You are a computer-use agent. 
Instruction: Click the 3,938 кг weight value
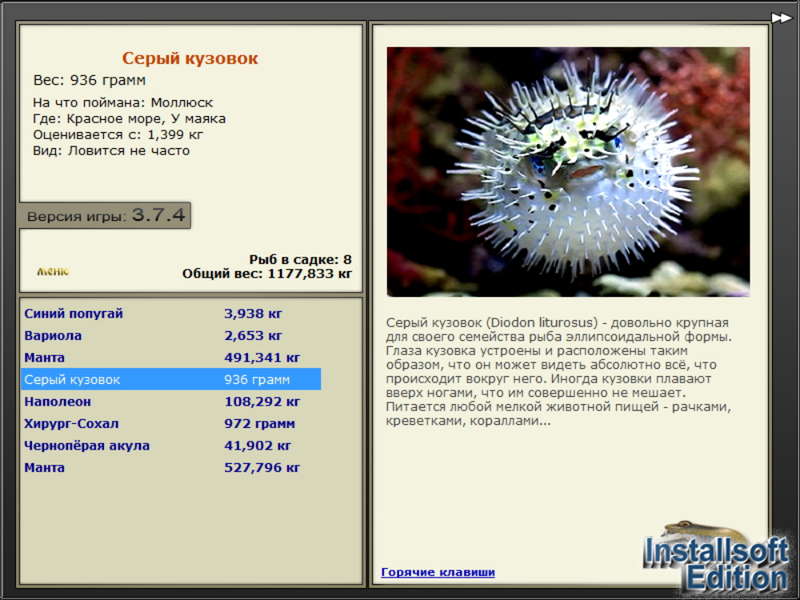[253, 313]
